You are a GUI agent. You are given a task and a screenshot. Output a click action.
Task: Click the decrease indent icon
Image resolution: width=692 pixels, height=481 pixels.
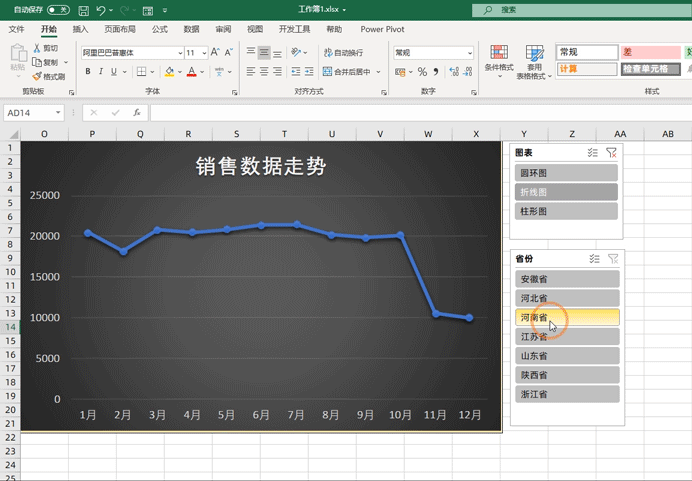[296, 71]
